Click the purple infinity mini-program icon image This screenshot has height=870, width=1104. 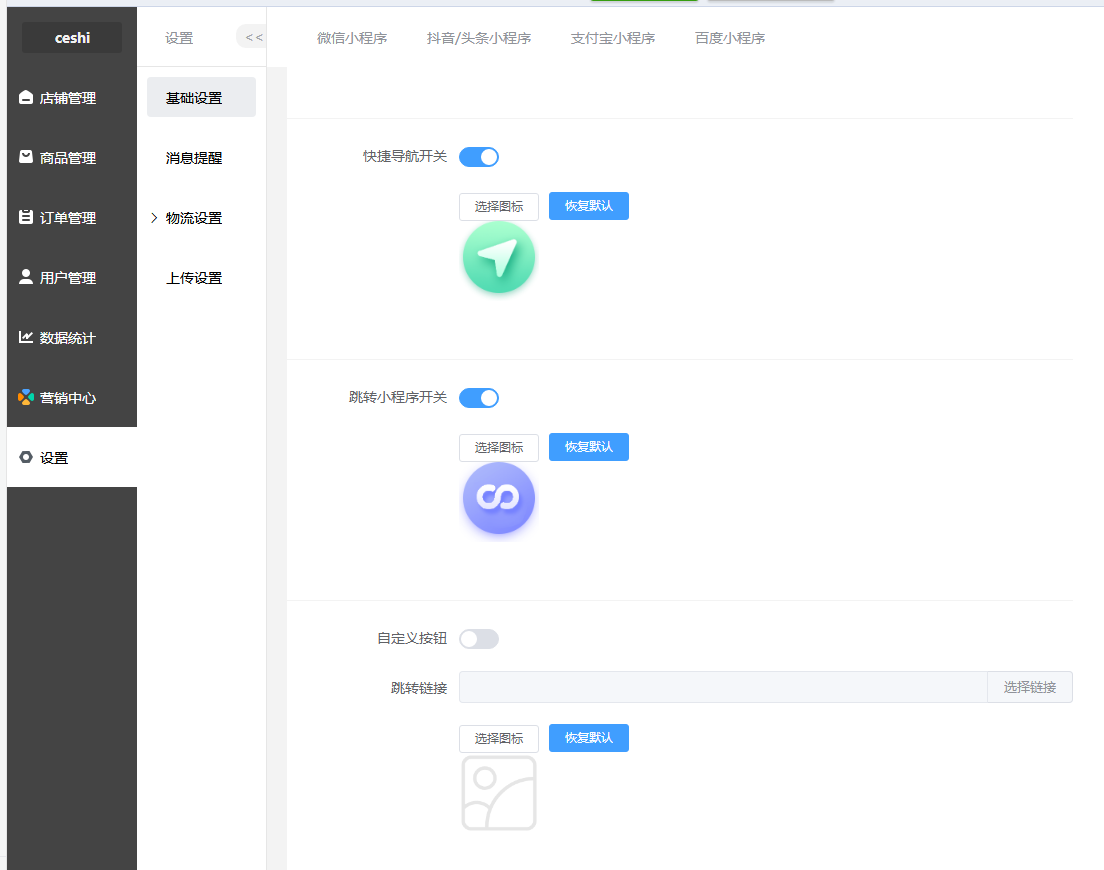(x=498, y=498)
